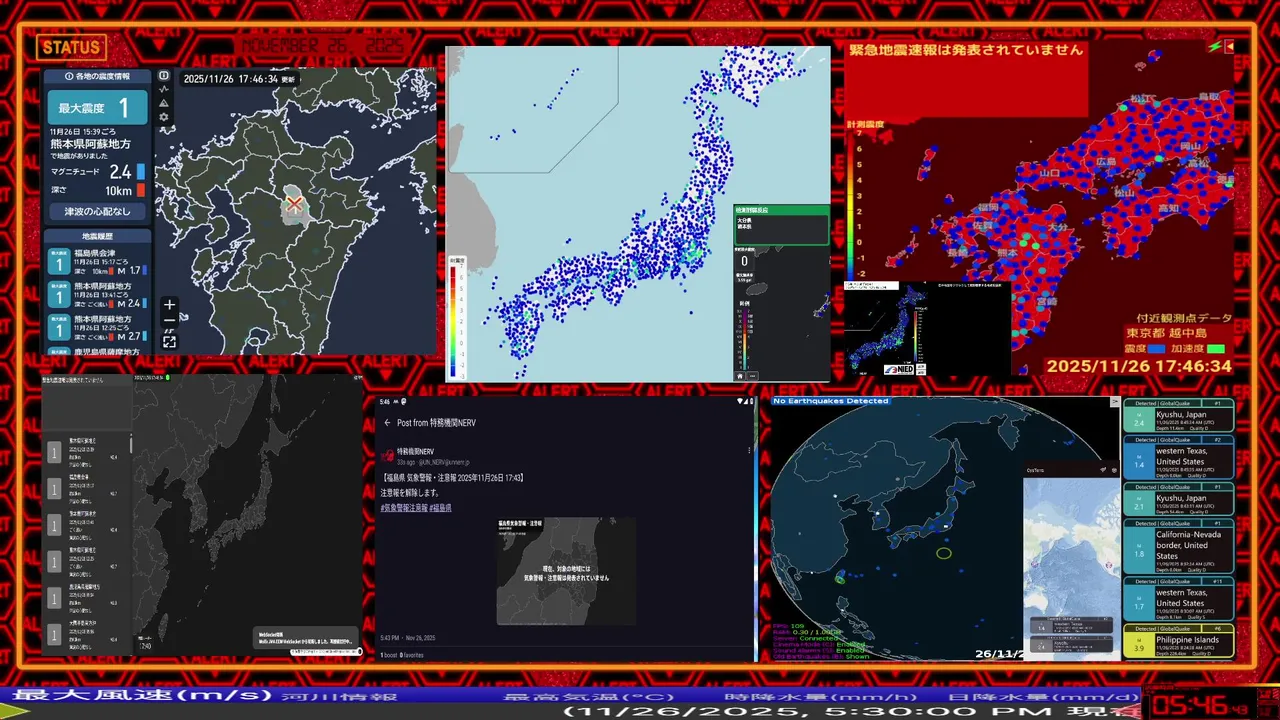Click the 最大震度 1 intensity card
Viewport: 1280px width, 720px height.
(98, 108)
